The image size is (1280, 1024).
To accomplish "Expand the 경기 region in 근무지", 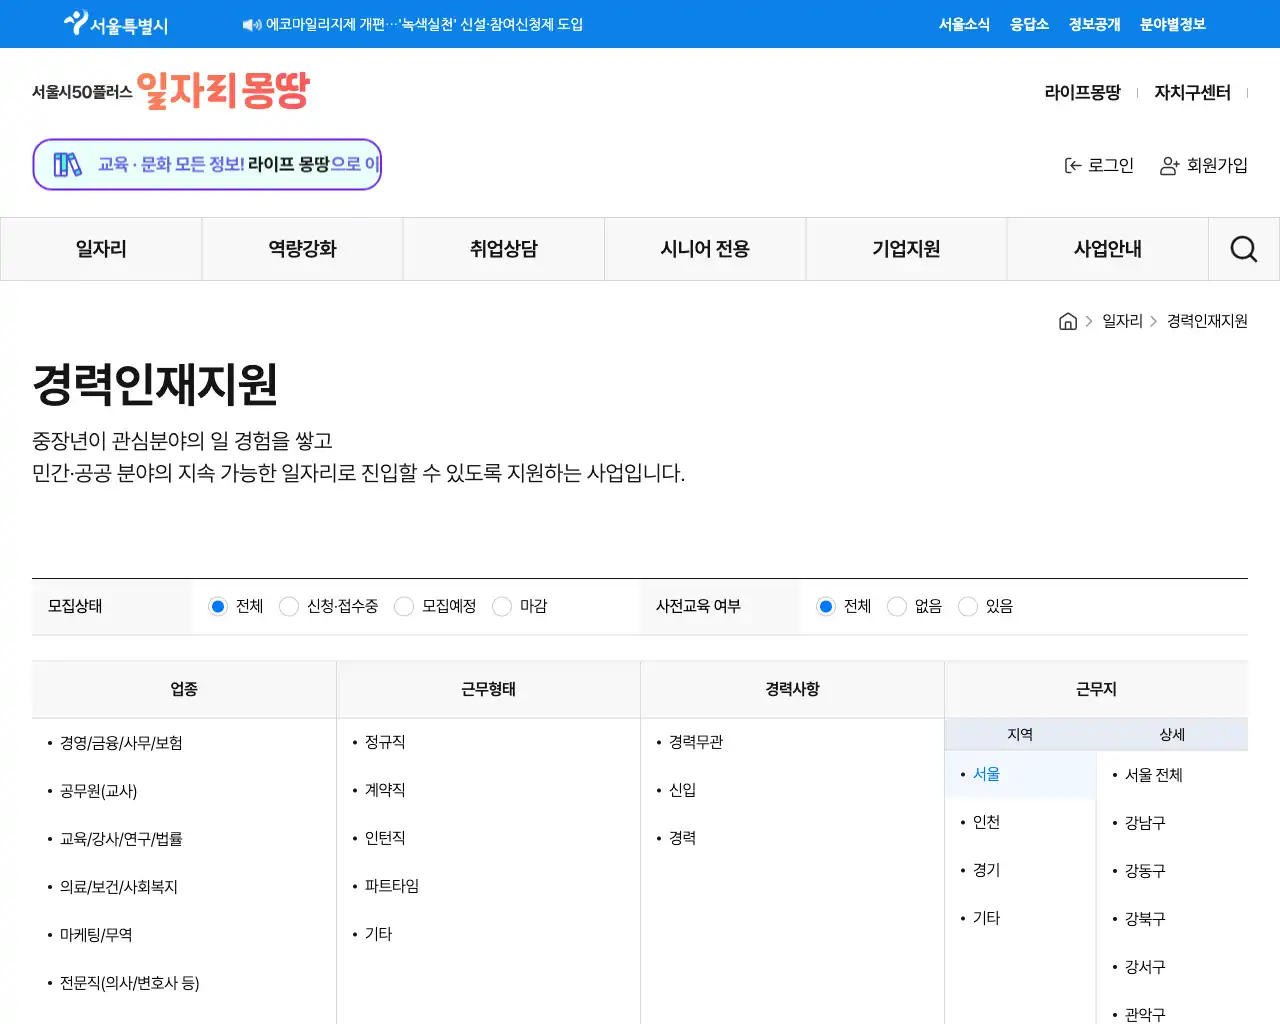I will pos(984,869).
